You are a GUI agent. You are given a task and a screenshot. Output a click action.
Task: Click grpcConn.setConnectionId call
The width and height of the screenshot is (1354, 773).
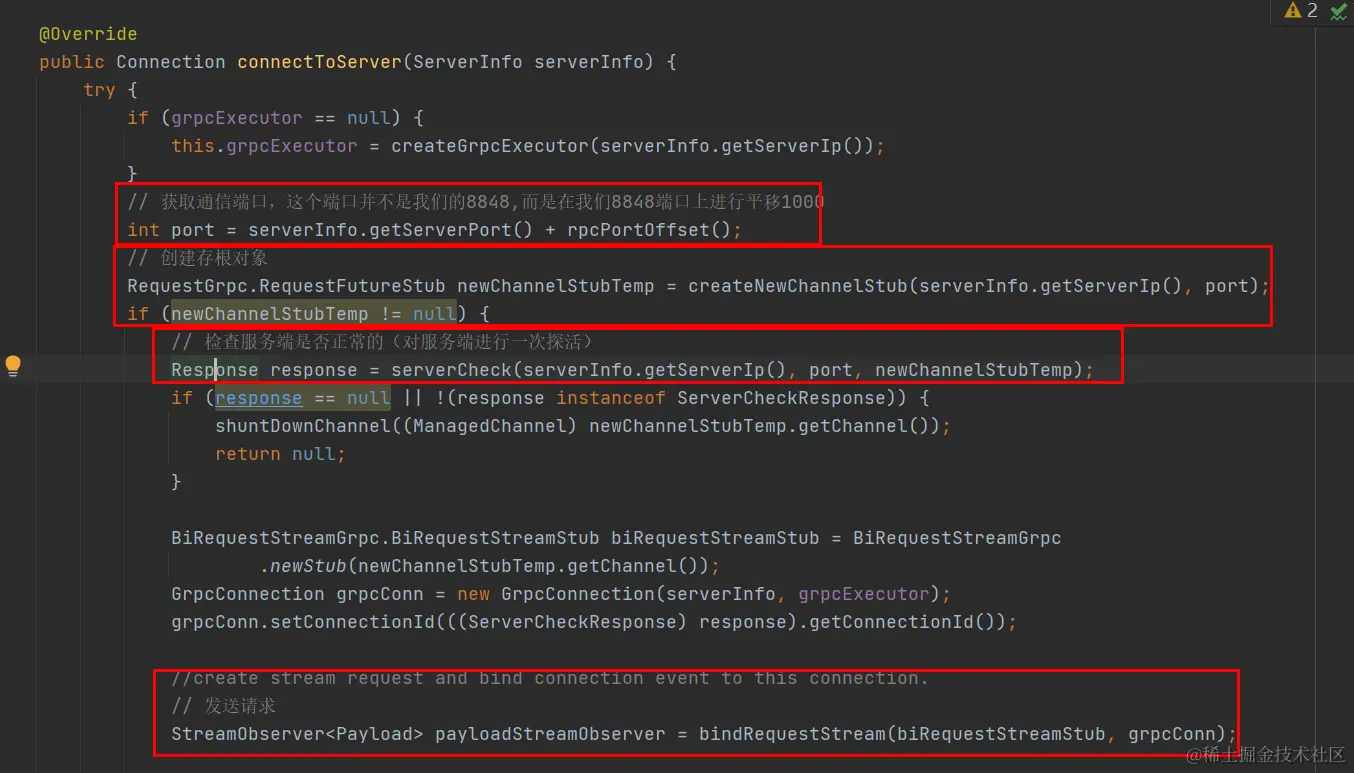click(303, 622)
